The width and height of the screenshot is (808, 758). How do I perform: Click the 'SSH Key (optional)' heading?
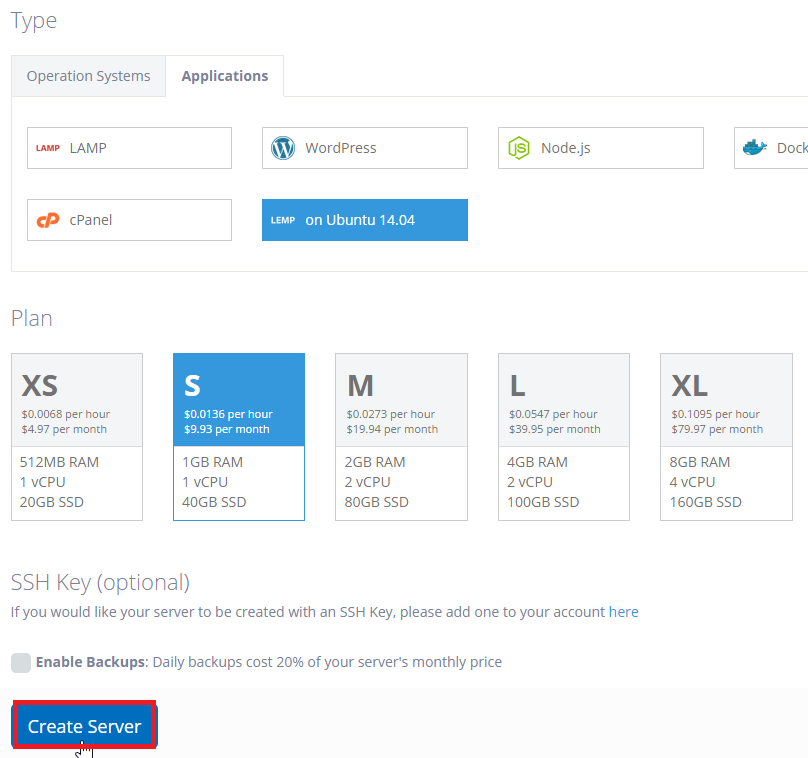point(100,583)
